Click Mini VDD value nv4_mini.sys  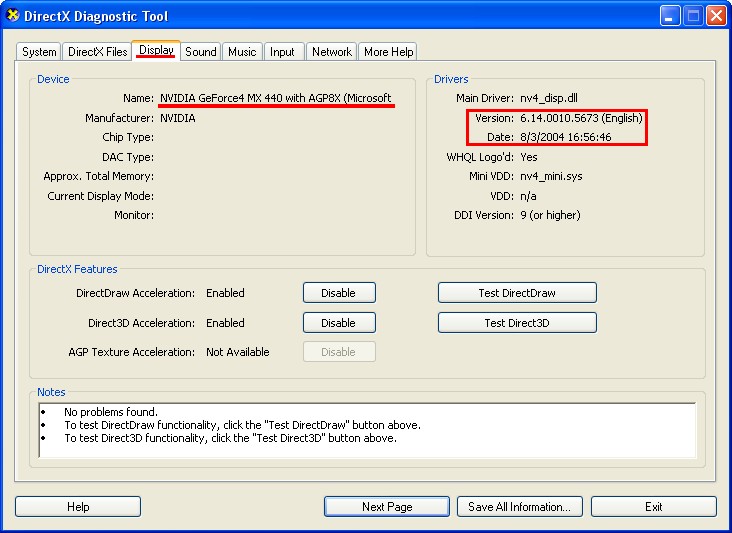pyautogui.click(x=551, y=176)
